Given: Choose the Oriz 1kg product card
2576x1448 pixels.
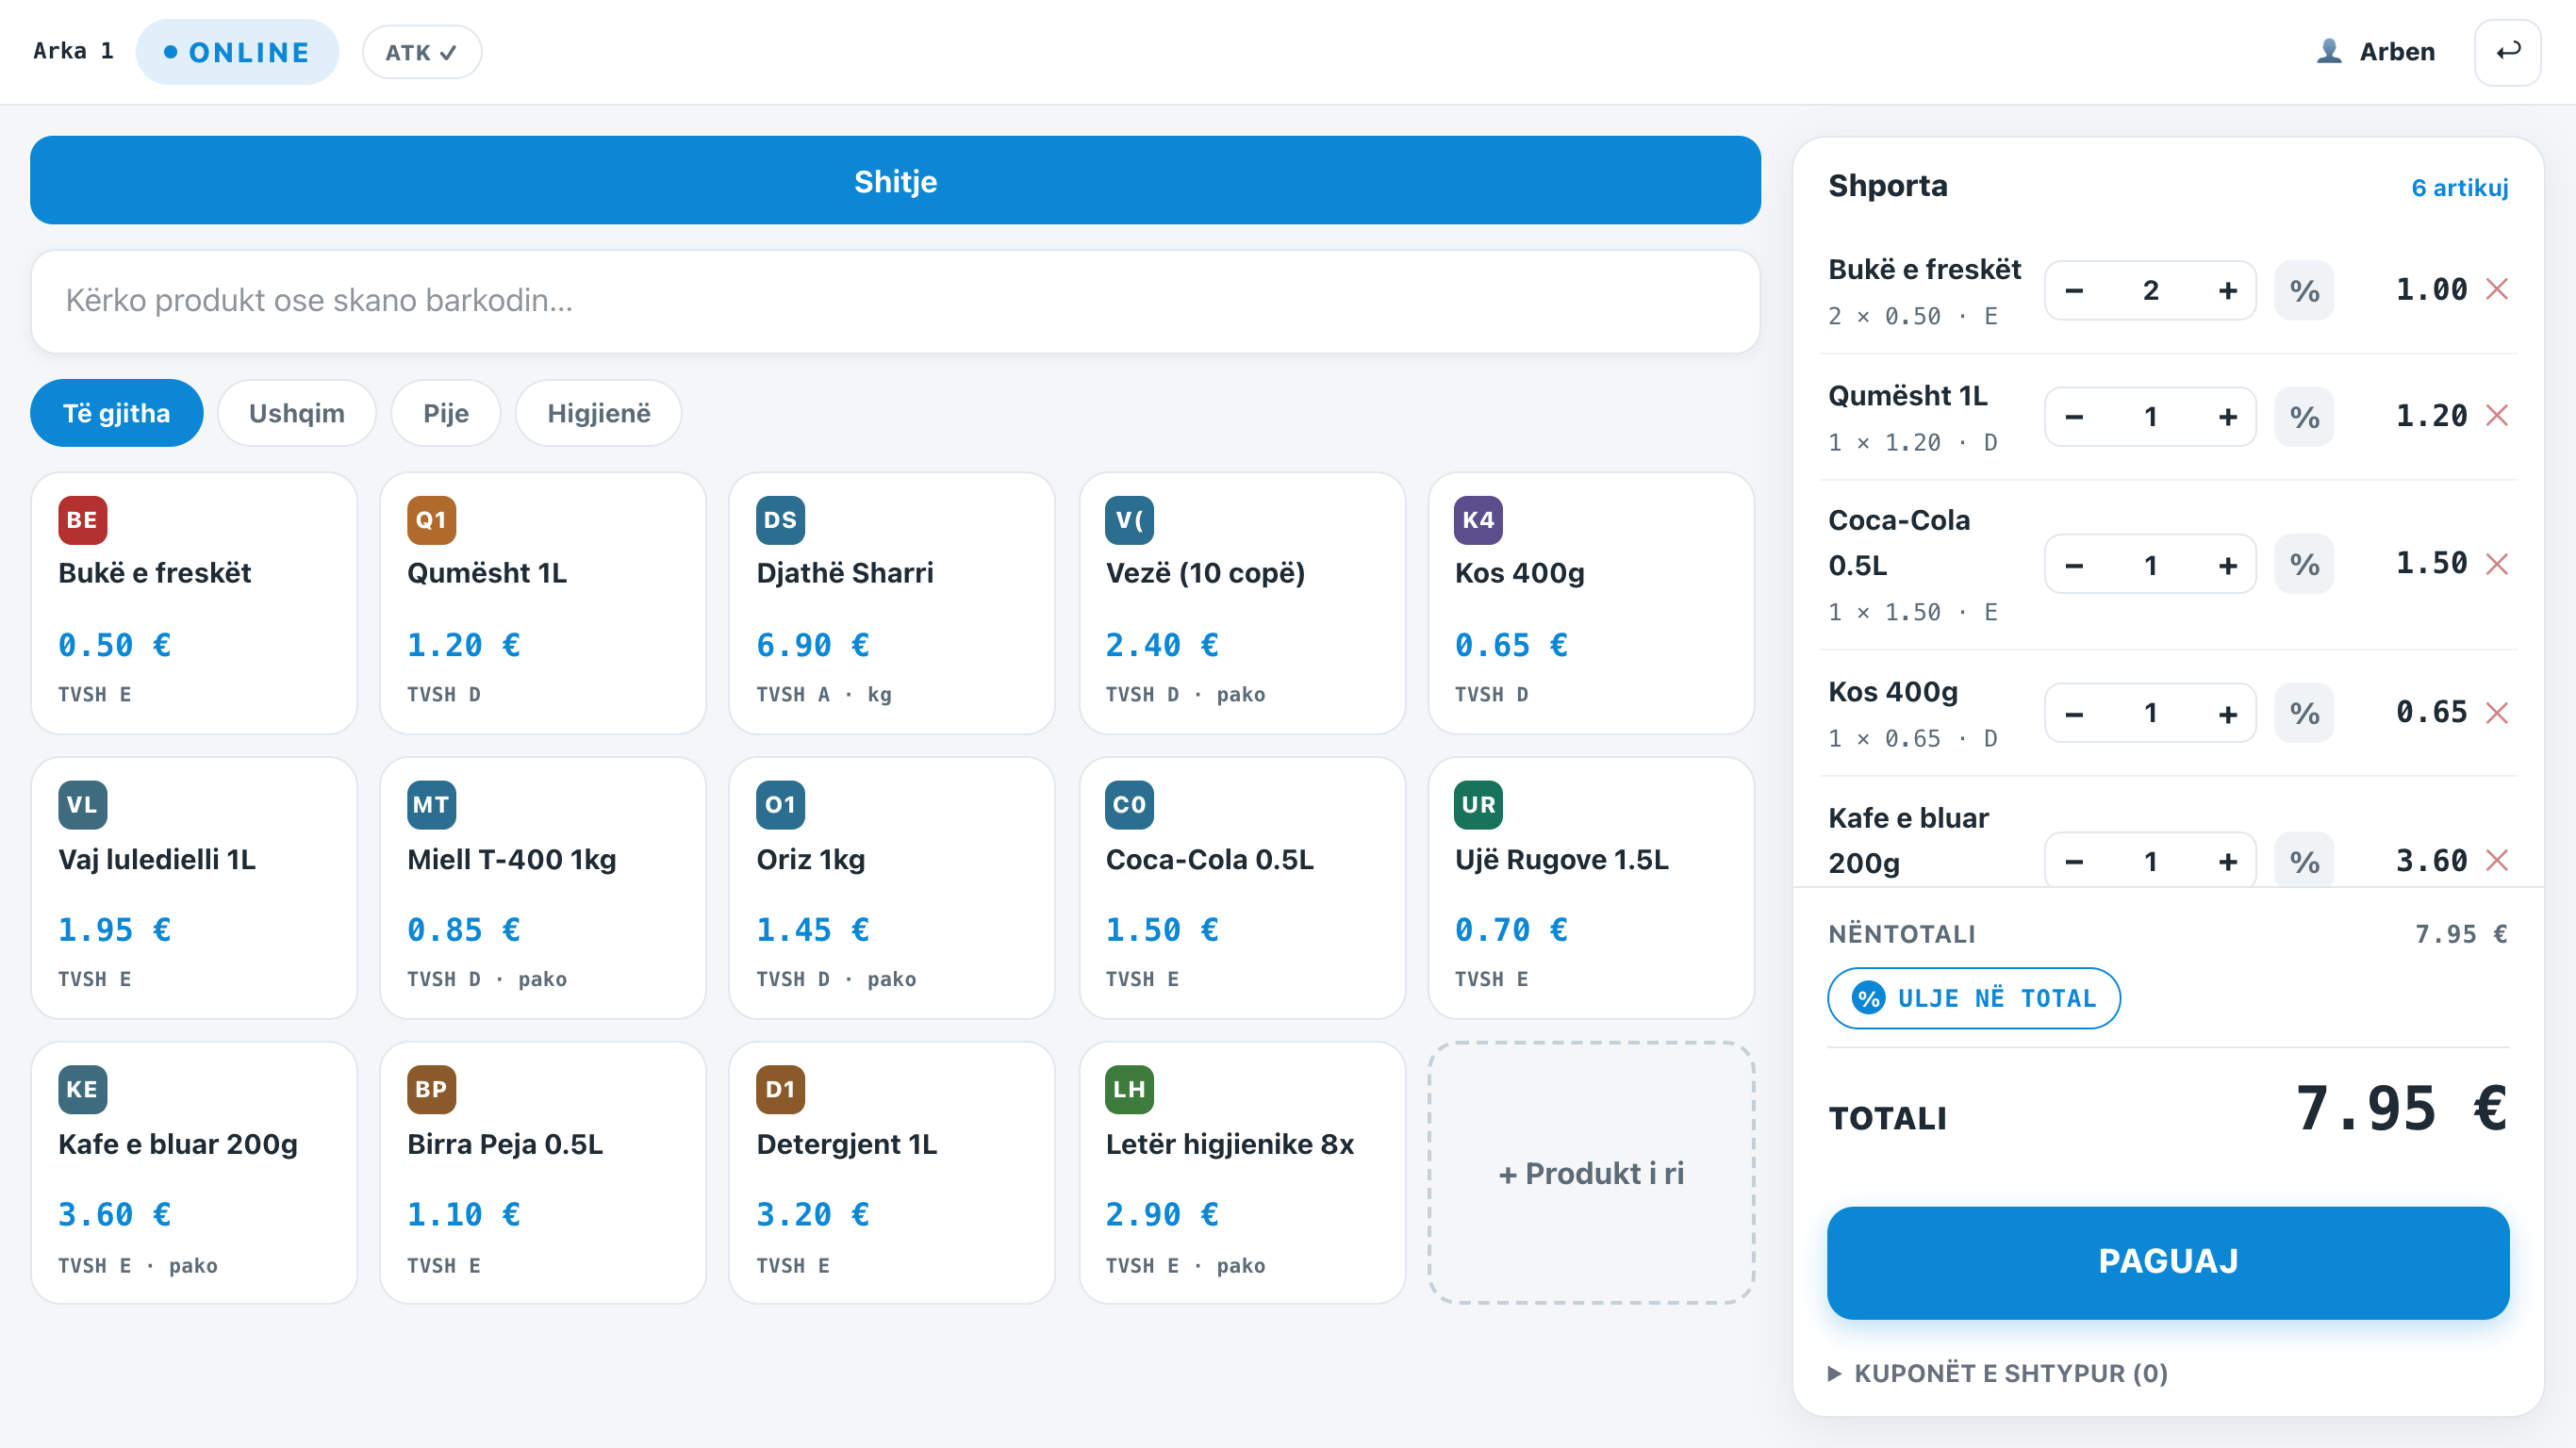Looking at the screenshot, I should (891, 888).
